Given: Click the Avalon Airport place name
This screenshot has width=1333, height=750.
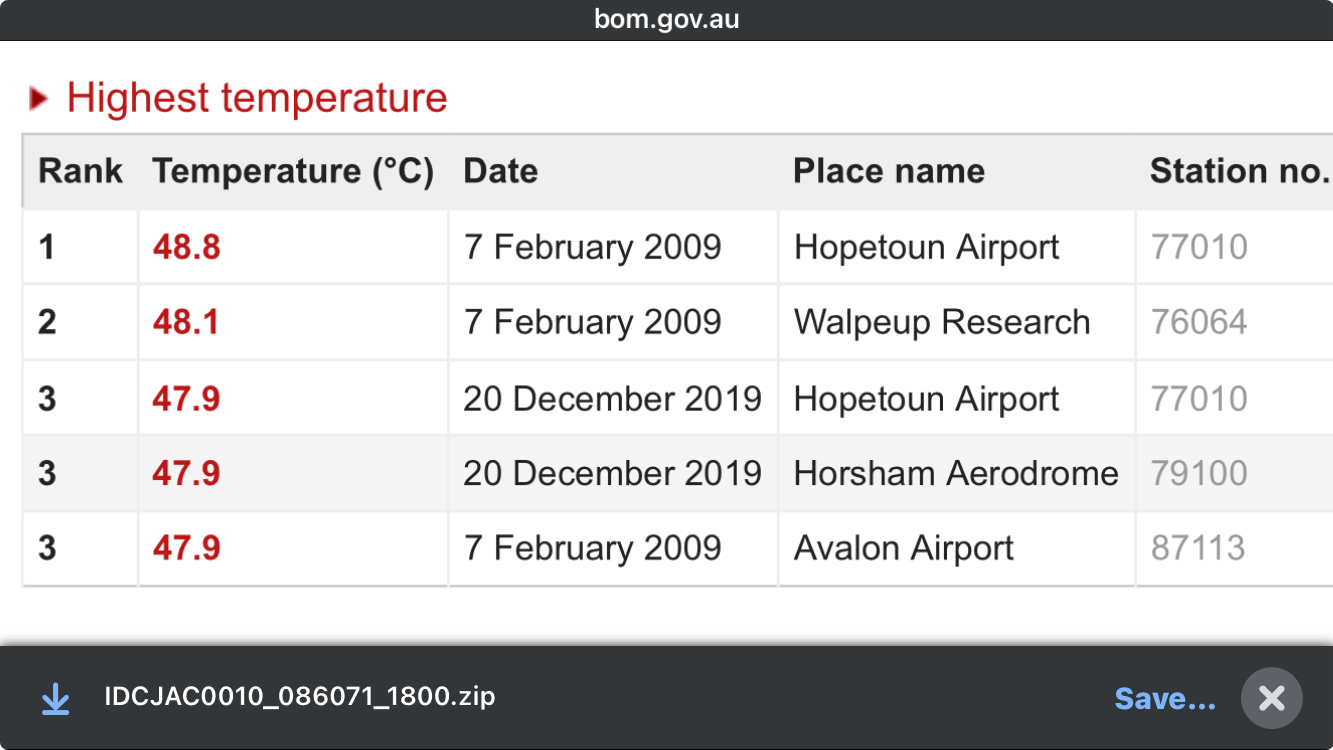Looking at the screenshot, I should click(904, 548).
